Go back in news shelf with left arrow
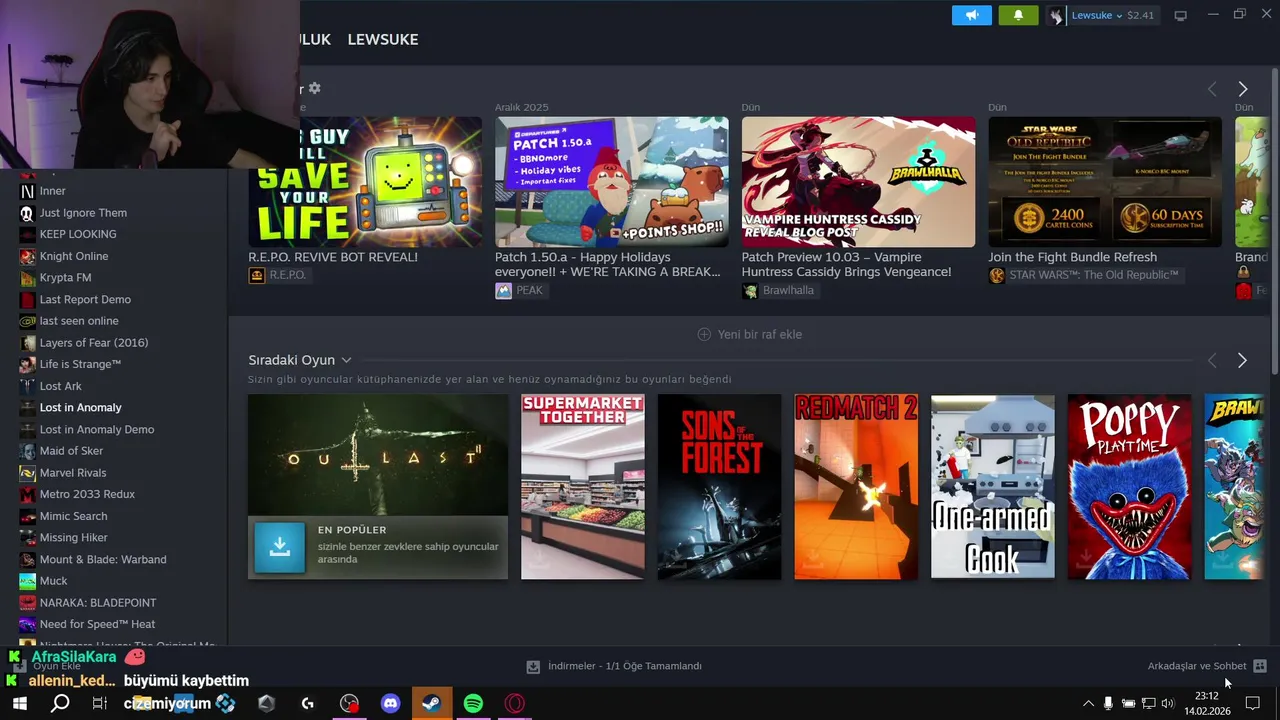The image size is (1280, 720). (1212, 89)
